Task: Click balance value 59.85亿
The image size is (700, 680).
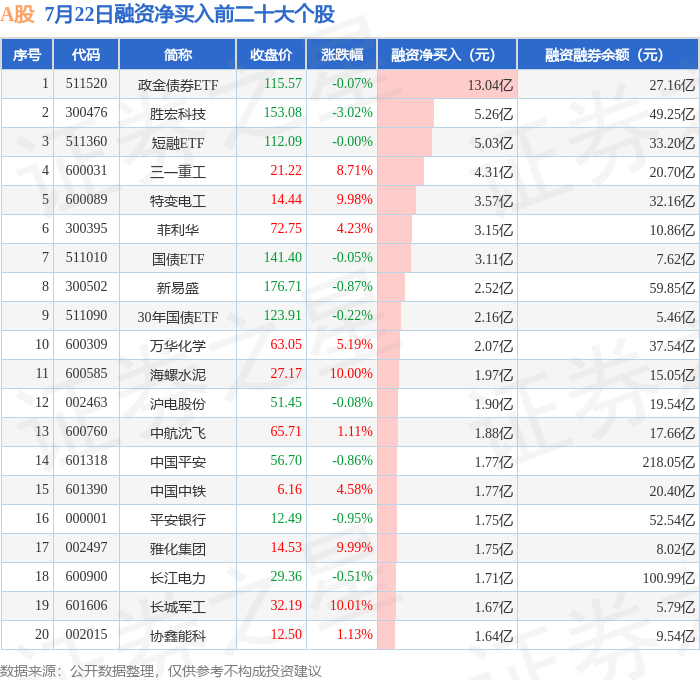Action: click(672, 288)
